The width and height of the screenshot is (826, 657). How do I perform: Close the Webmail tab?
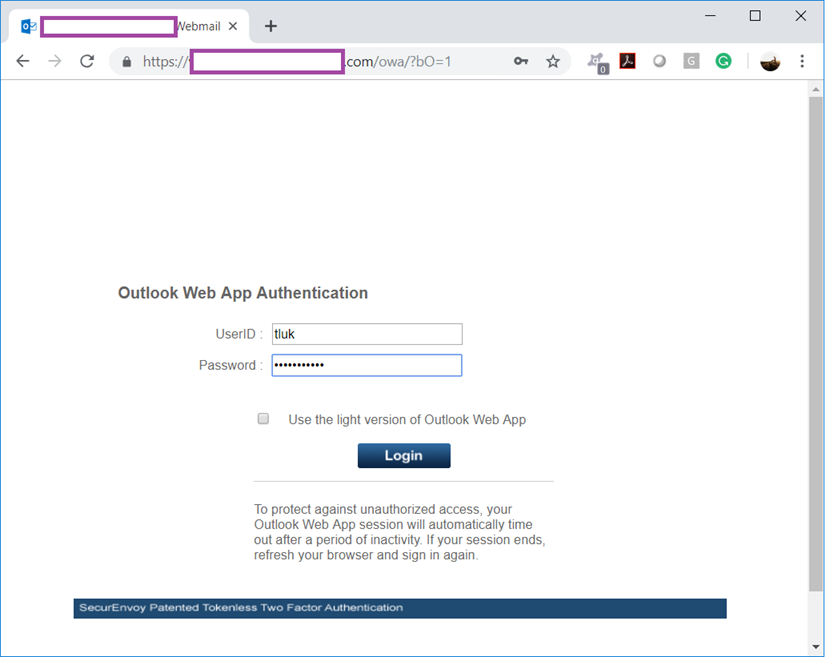(233, 26)
